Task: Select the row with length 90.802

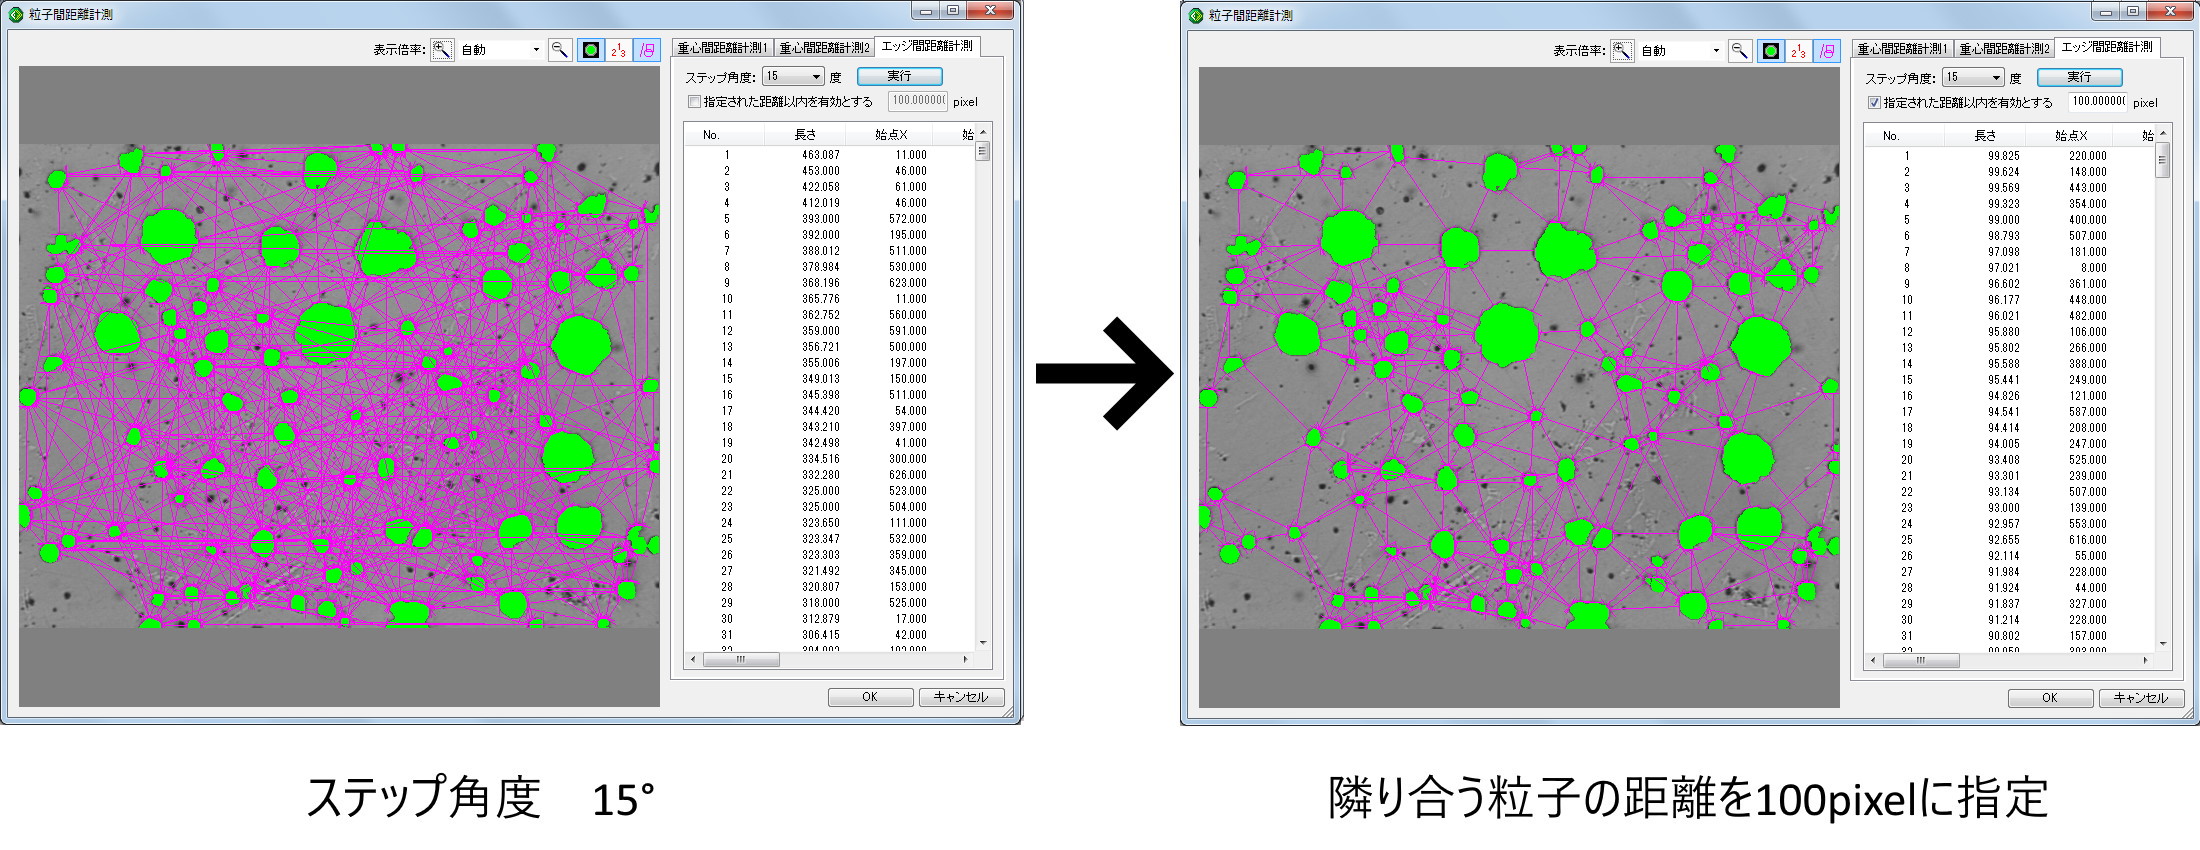Action: tap(2010, 636)
